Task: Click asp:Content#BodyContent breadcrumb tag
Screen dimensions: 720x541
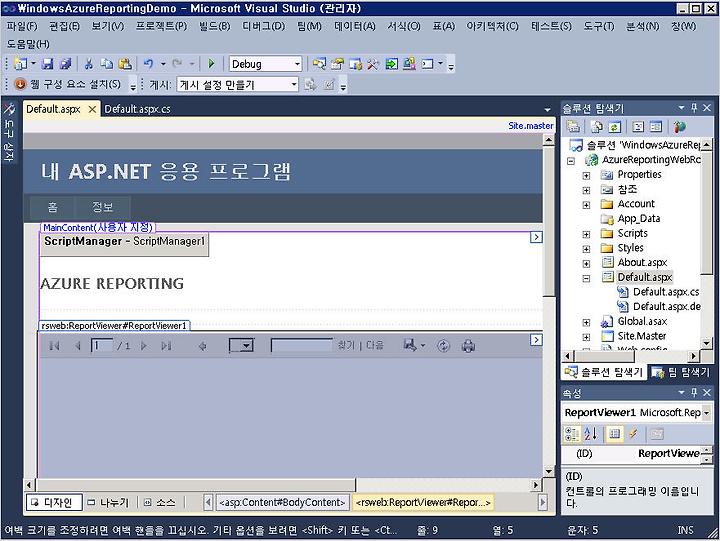Action: click(282, 503)
